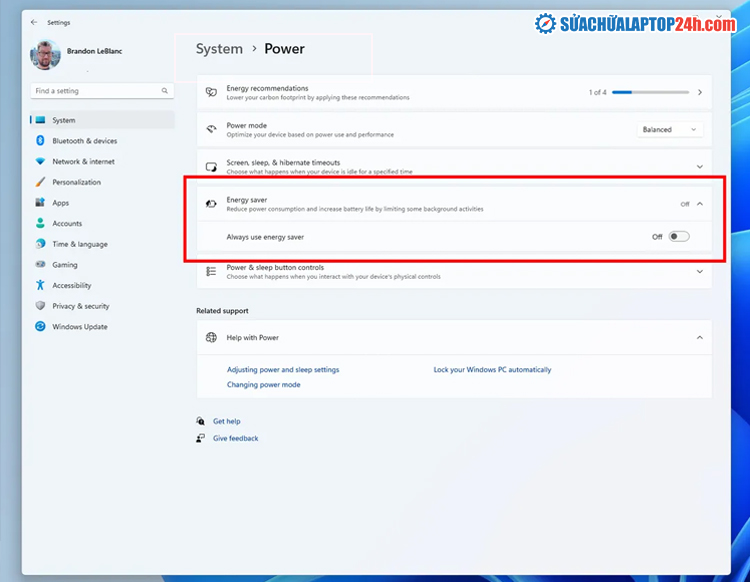Screen dimensions: 750x582
Task: Click the Time & language globe icon
Action: [40, 244]
